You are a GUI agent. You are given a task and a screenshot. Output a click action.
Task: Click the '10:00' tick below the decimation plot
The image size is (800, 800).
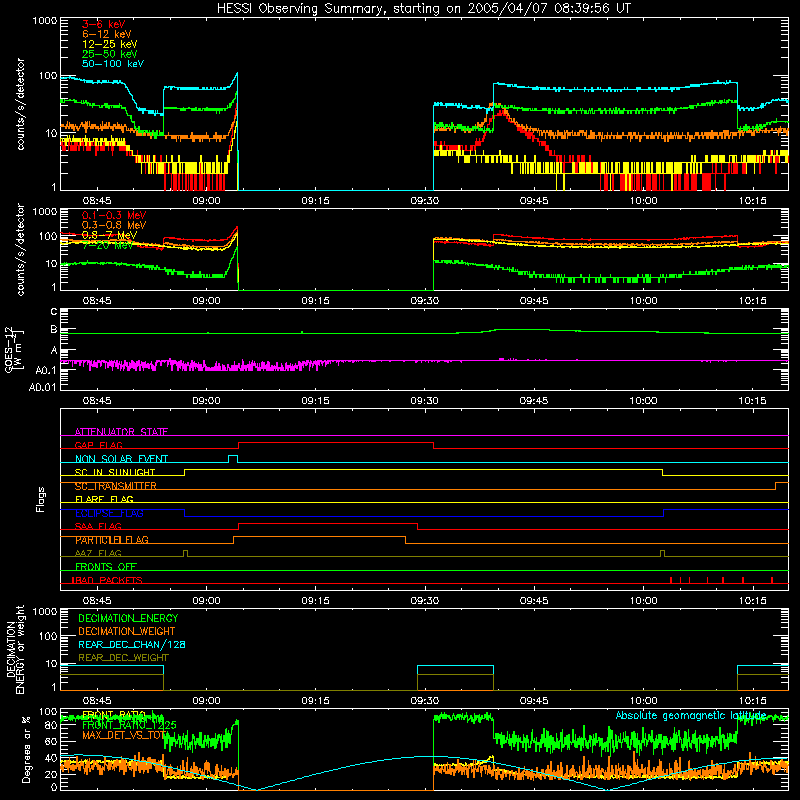[643, 701]
